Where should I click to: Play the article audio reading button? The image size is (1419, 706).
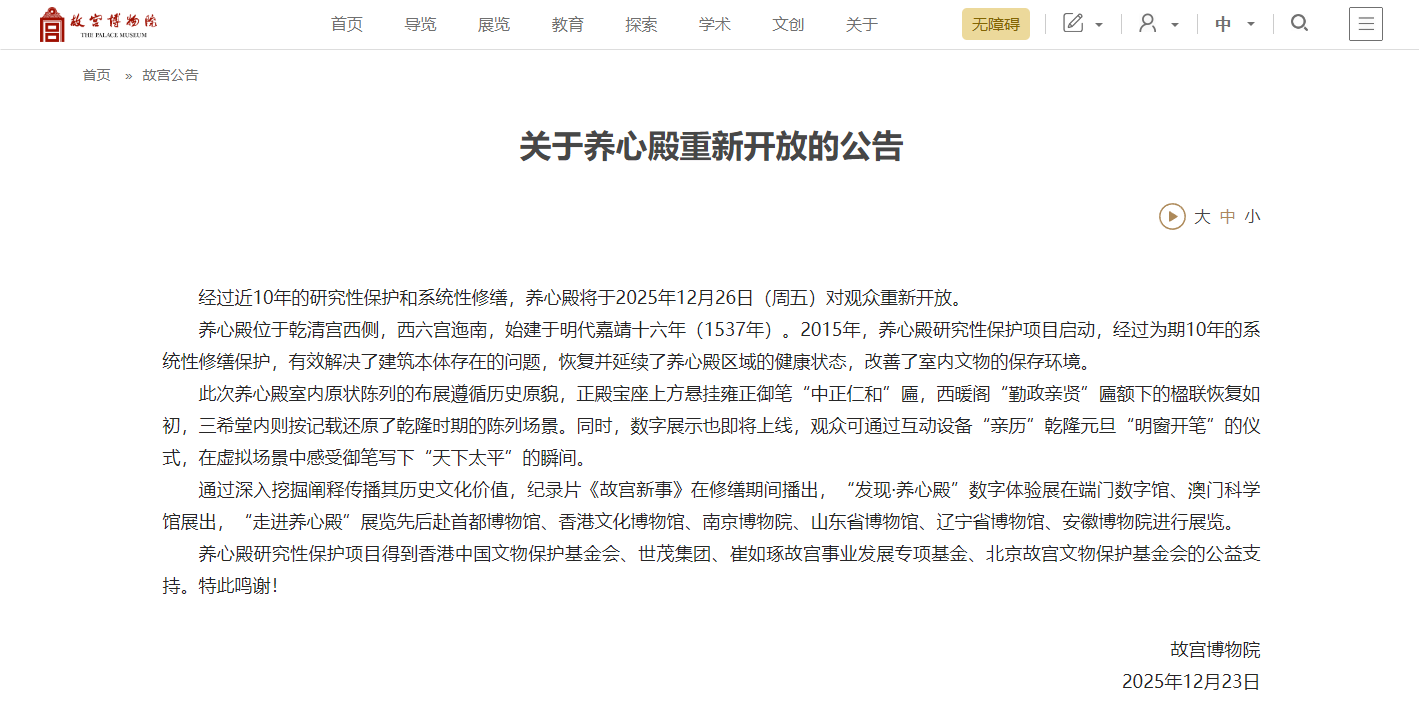coord(1171,216)
